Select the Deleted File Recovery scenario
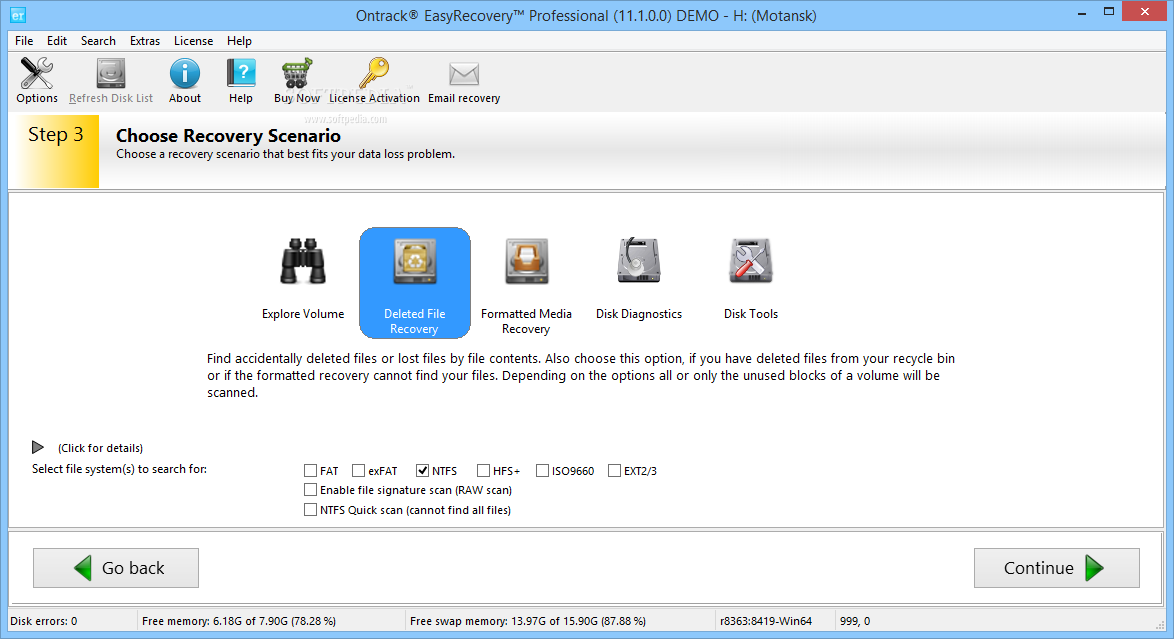Viewport: 1174px width, 639px height. 415,283
